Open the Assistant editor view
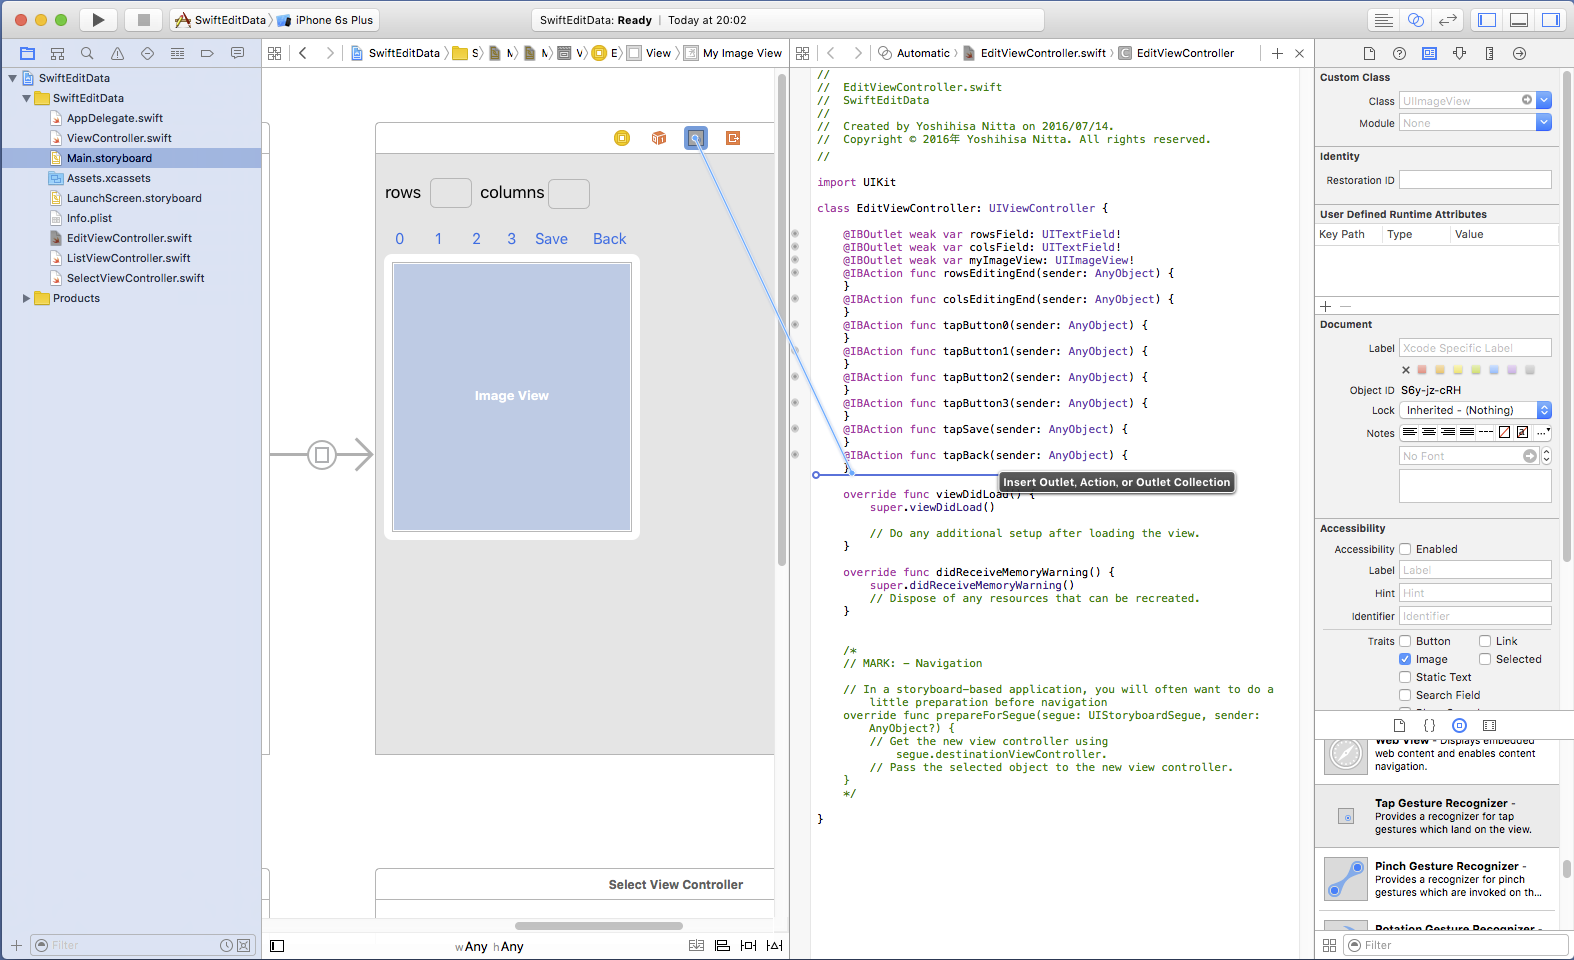Screen dimensions: 1574x960 click(x=1415, y=20)
